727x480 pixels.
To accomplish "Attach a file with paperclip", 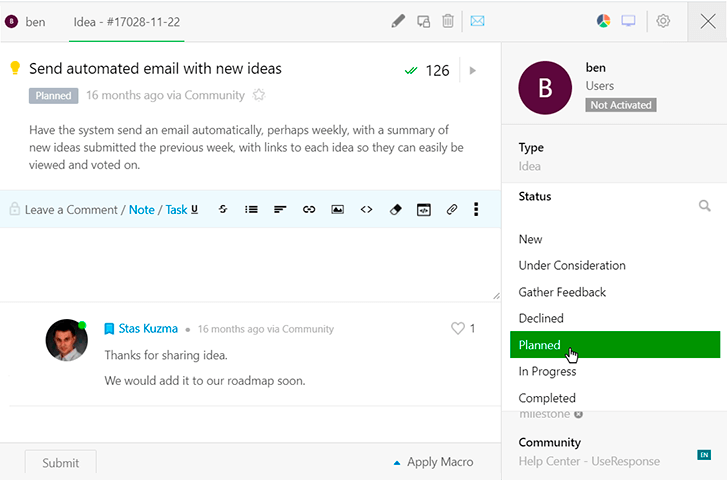I will 452,210.
